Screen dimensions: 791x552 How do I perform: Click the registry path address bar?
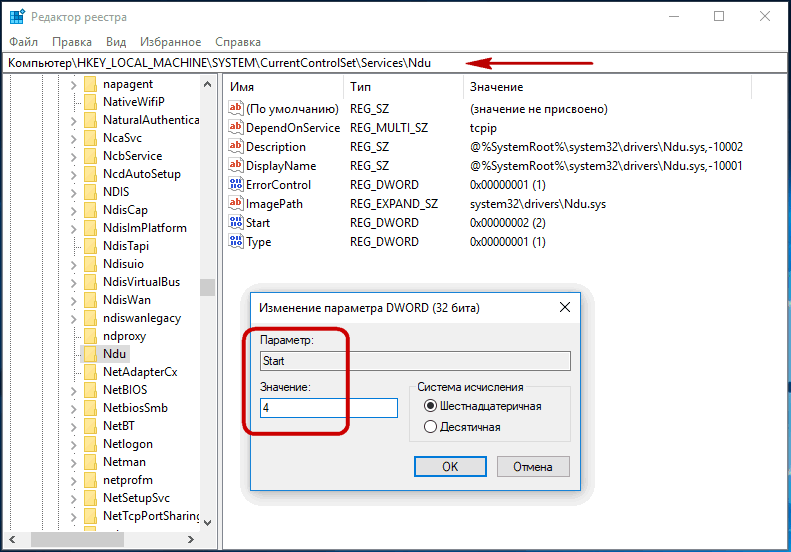pos(395,63)
